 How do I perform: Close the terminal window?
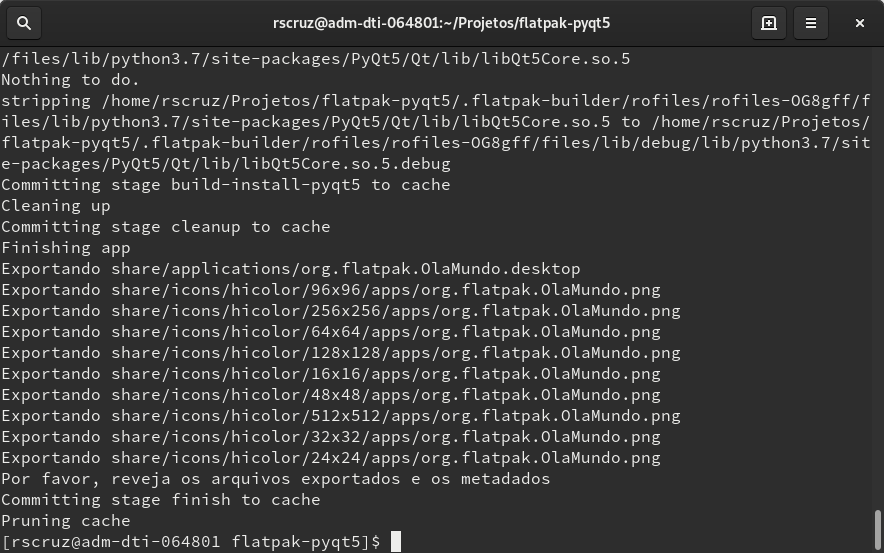[859, 23]
